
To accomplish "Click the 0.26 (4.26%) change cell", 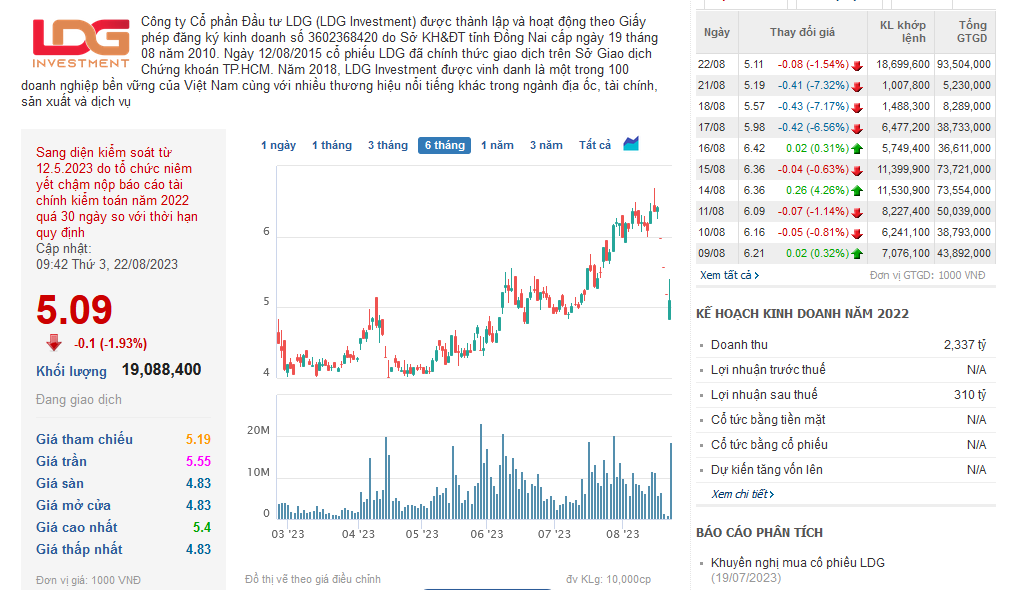I will 817,190.
